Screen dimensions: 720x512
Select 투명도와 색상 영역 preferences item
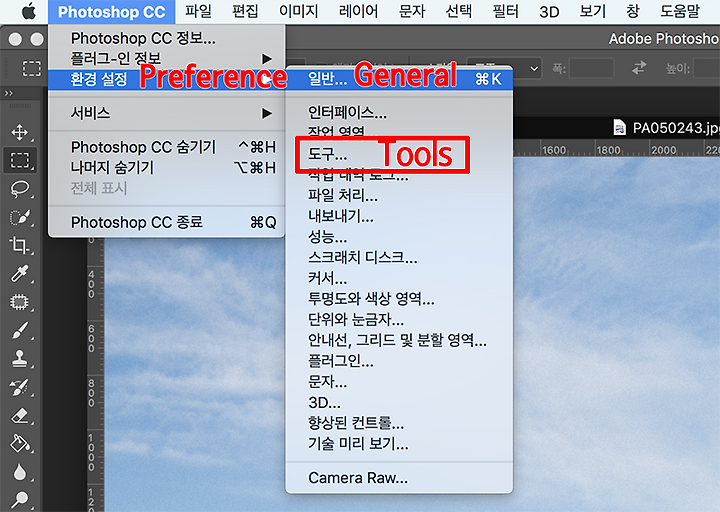pos(399,299)
